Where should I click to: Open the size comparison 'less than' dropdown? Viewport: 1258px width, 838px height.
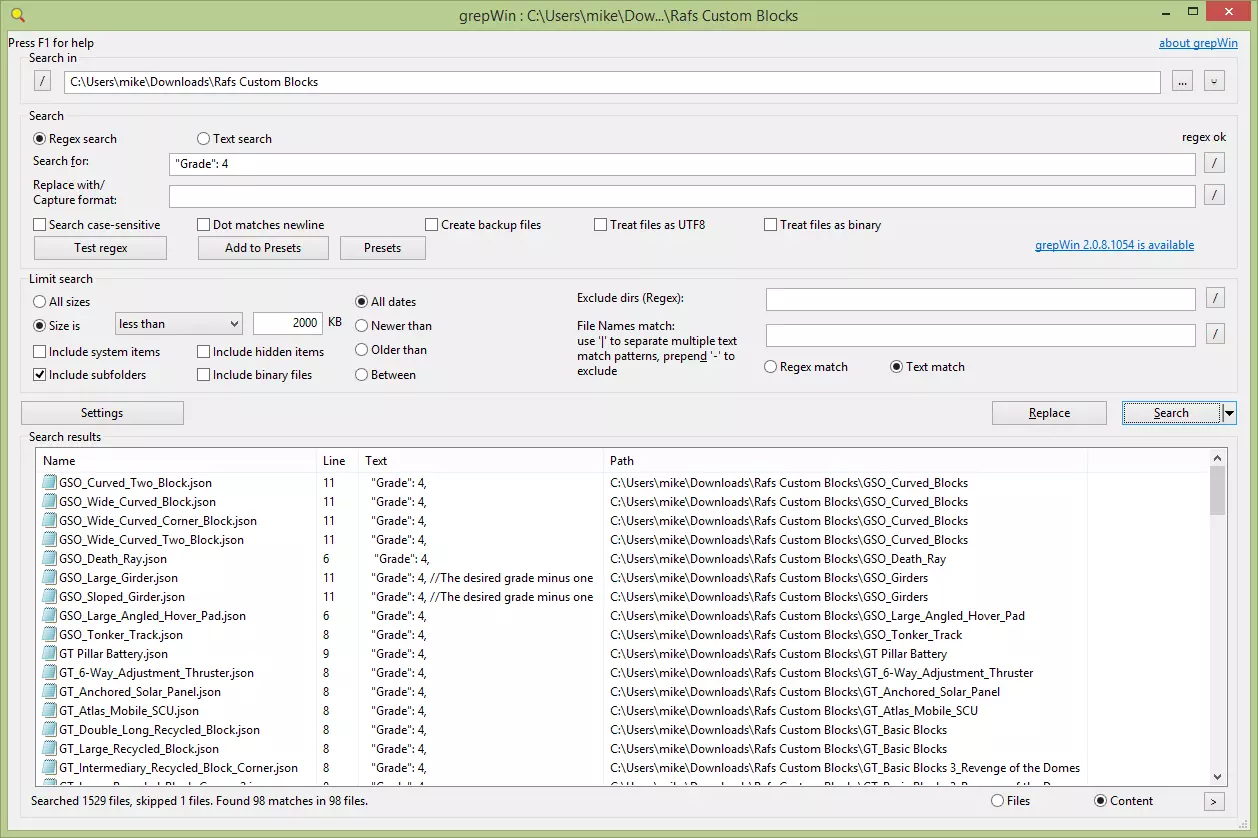[x=178, y=323]
